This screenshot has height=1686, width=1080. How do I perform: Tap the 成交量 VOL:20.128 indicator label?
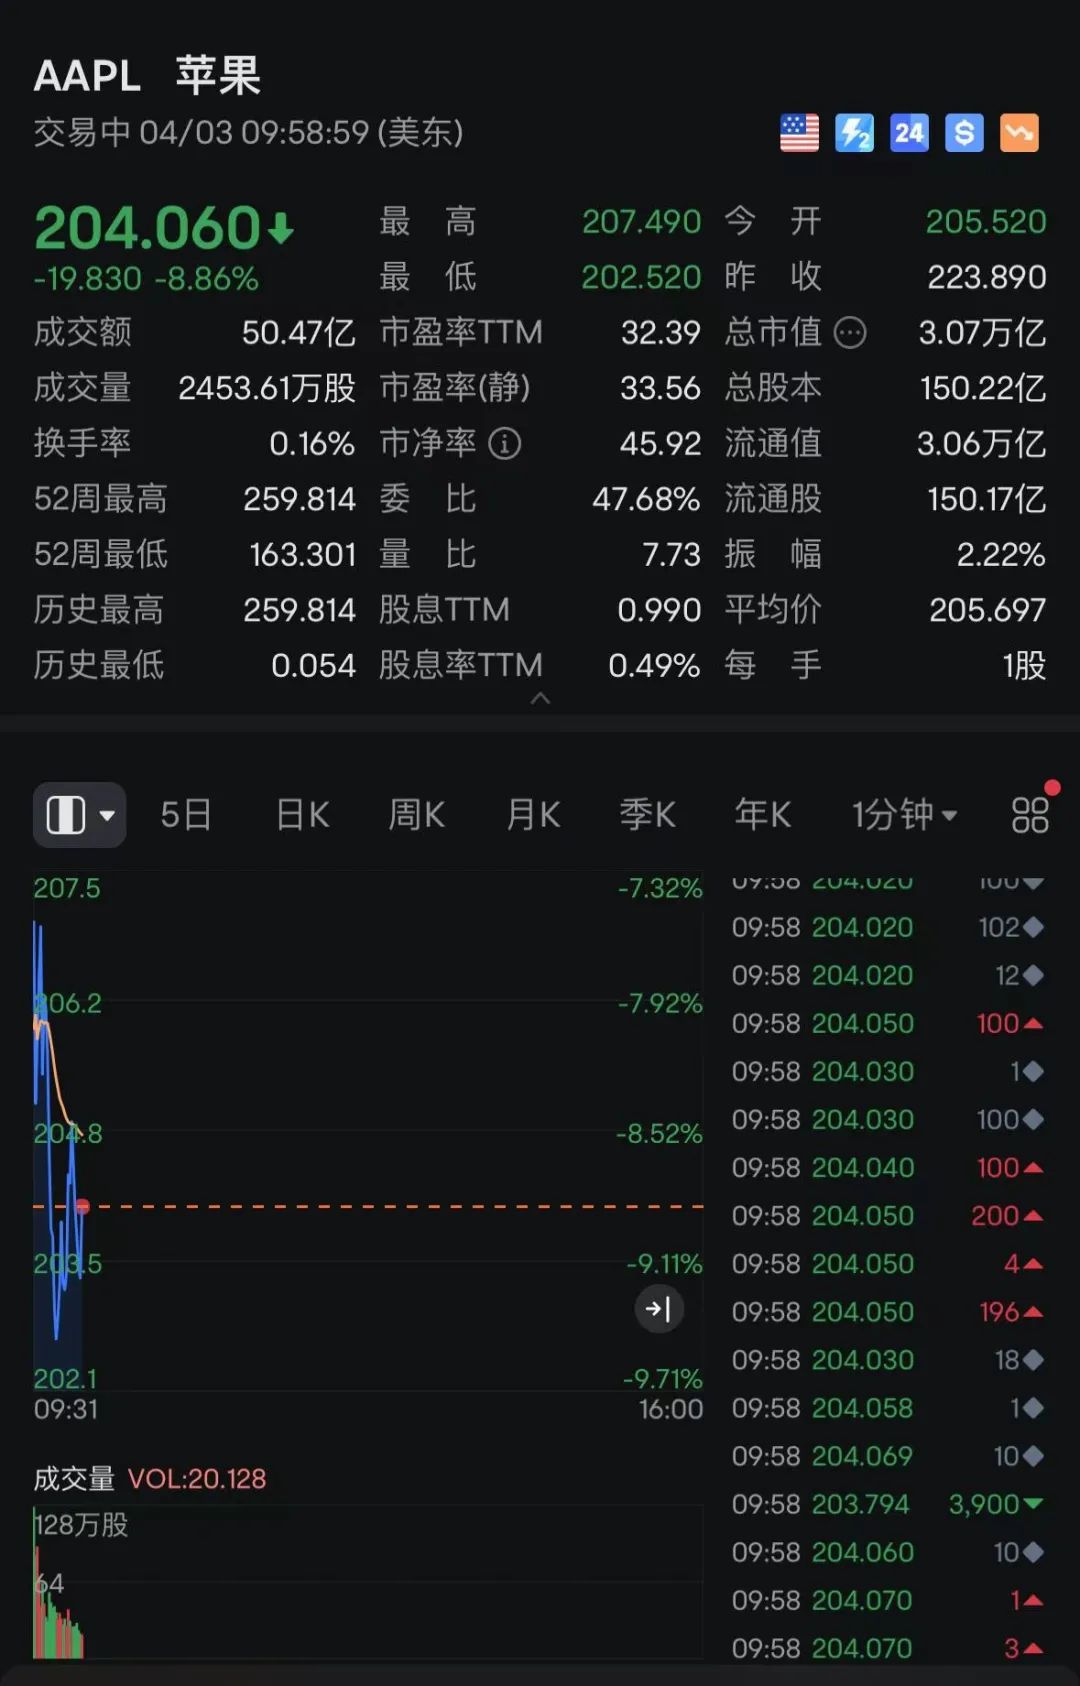[150, 1479]
